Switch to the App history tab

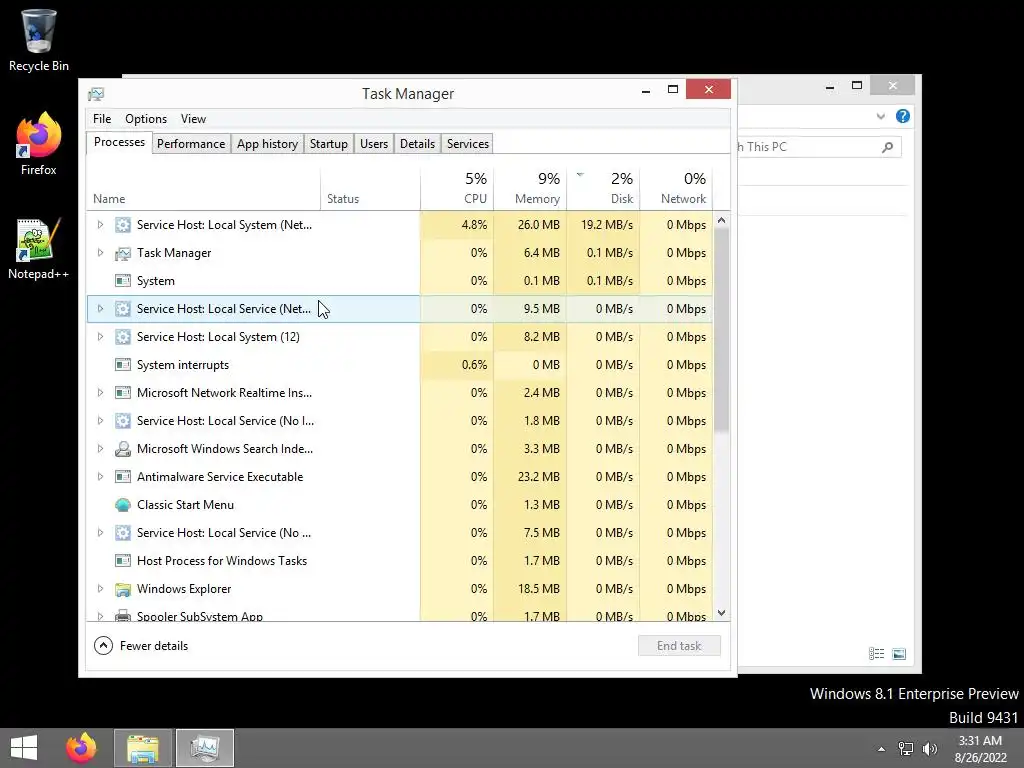267,144
